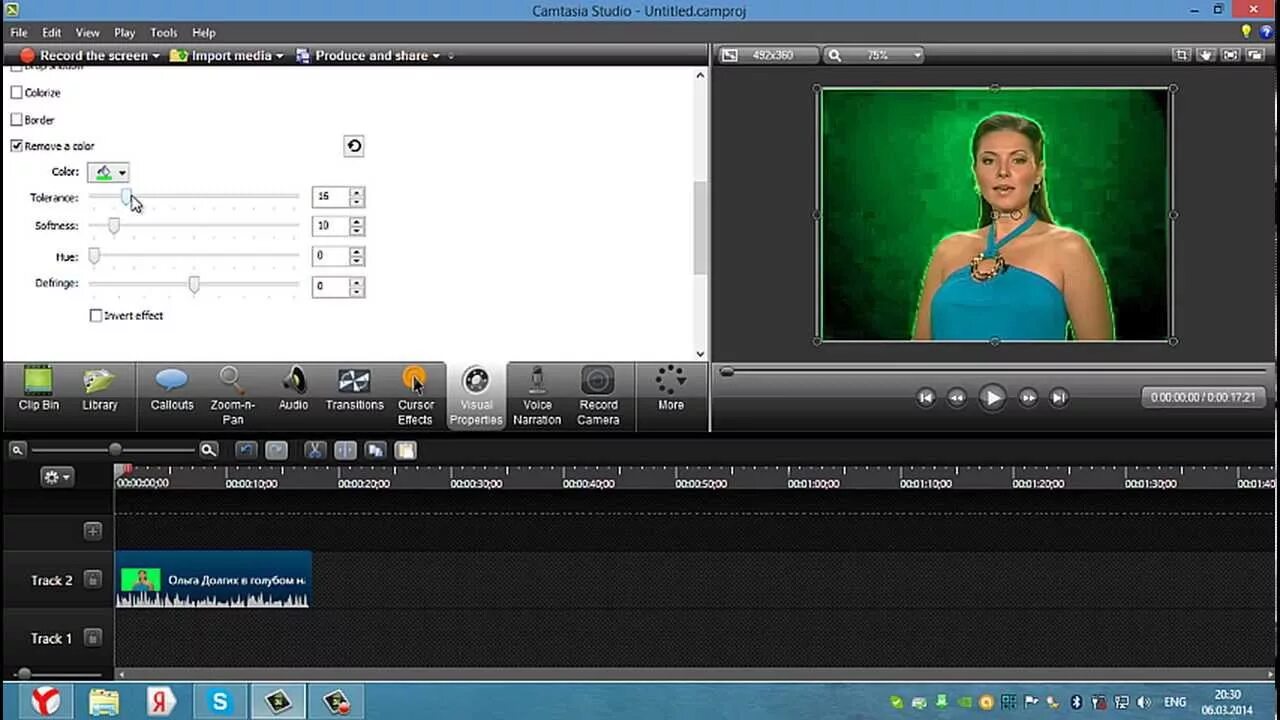
Task: Expand Record the screen dropdown
Action: tap(156, 56)
